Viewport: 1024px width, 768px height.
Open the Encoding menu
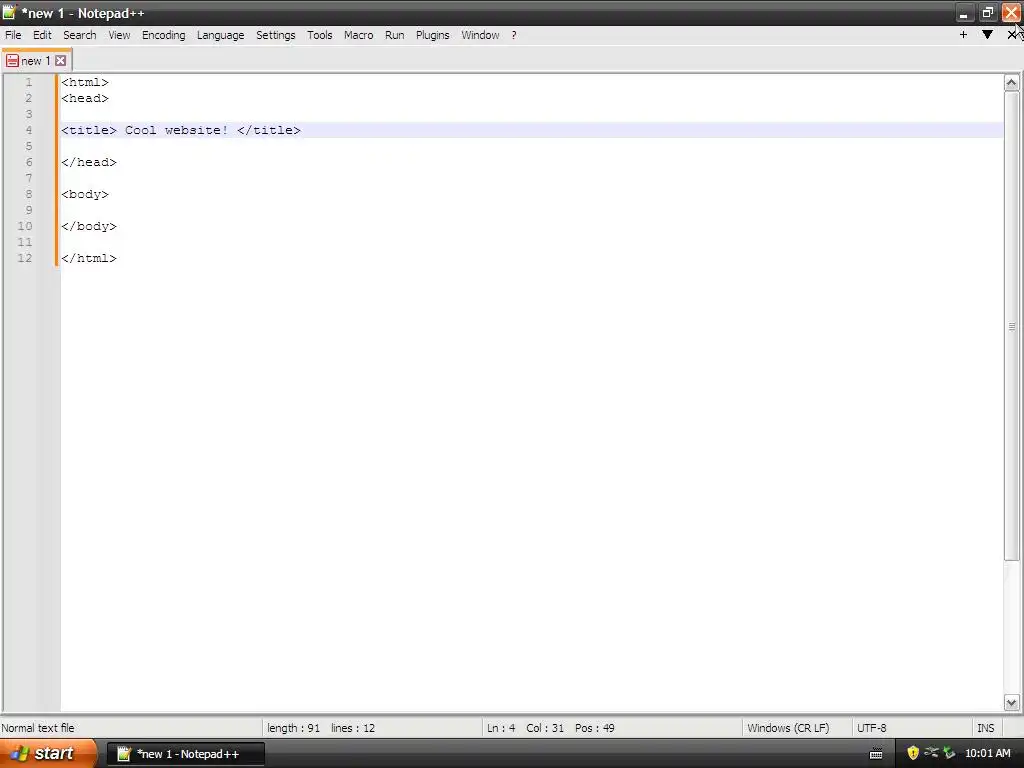pyautogui.click(x=163, y=35)
